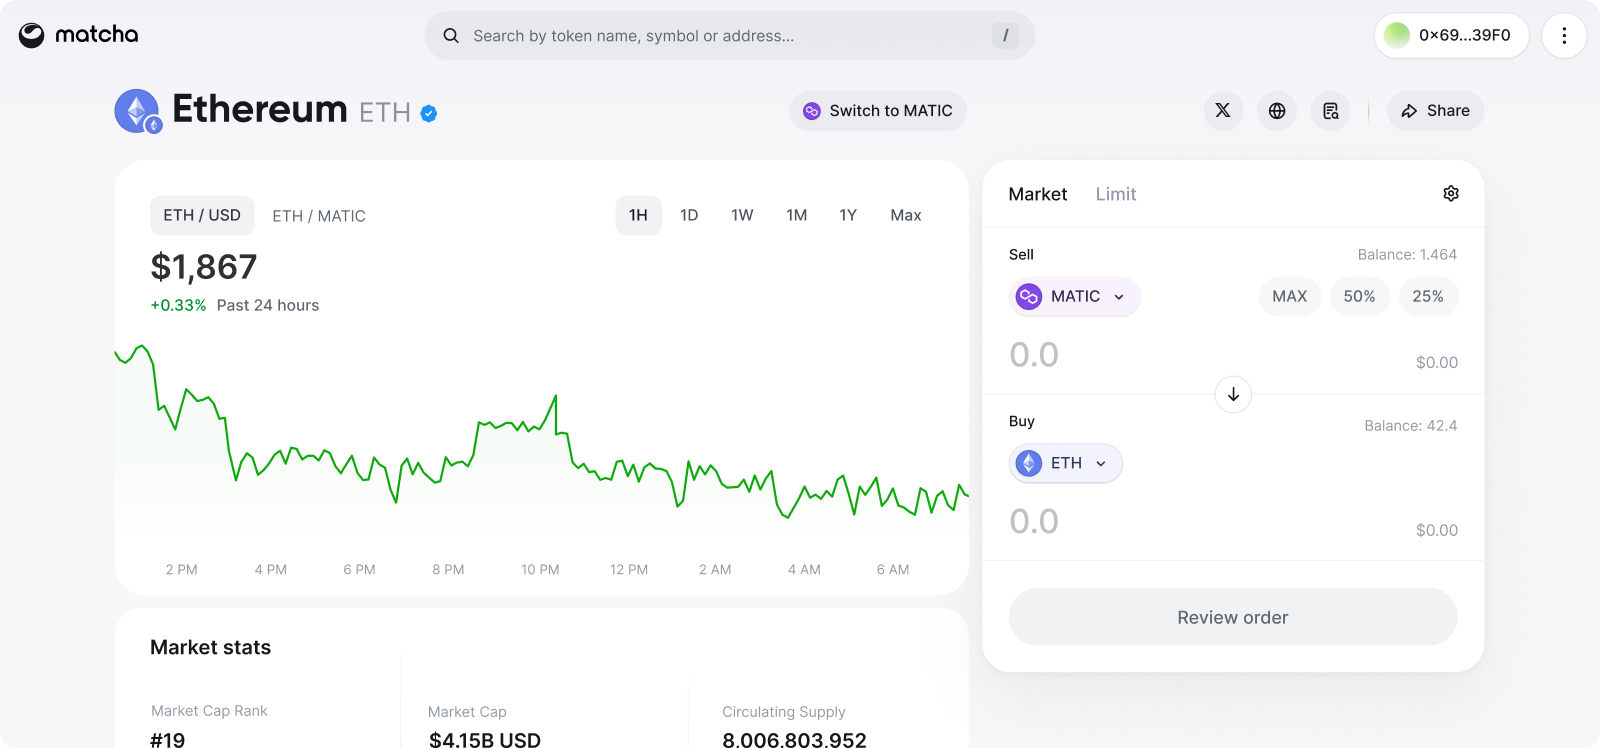Viewport: 1600px width, 748px height.
Task: Open the ETH buy token dropdown
Action: pos(1066,463)
